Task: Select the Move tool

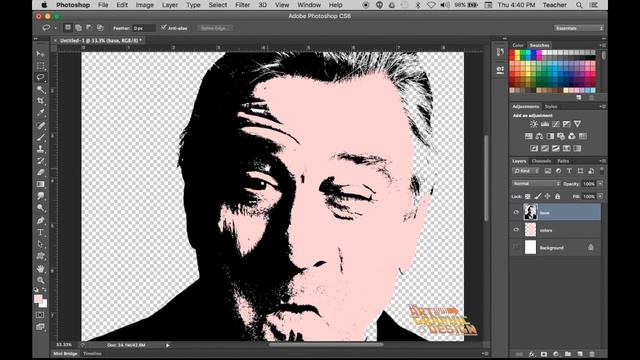Action: 40,53
